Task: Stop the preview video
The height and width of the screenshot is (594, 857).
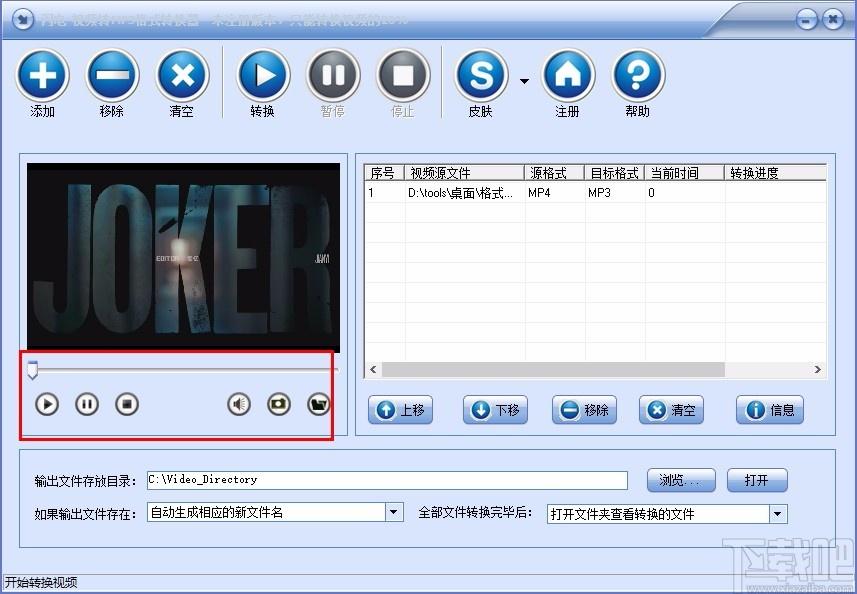Action: click(x=127, y=404)
